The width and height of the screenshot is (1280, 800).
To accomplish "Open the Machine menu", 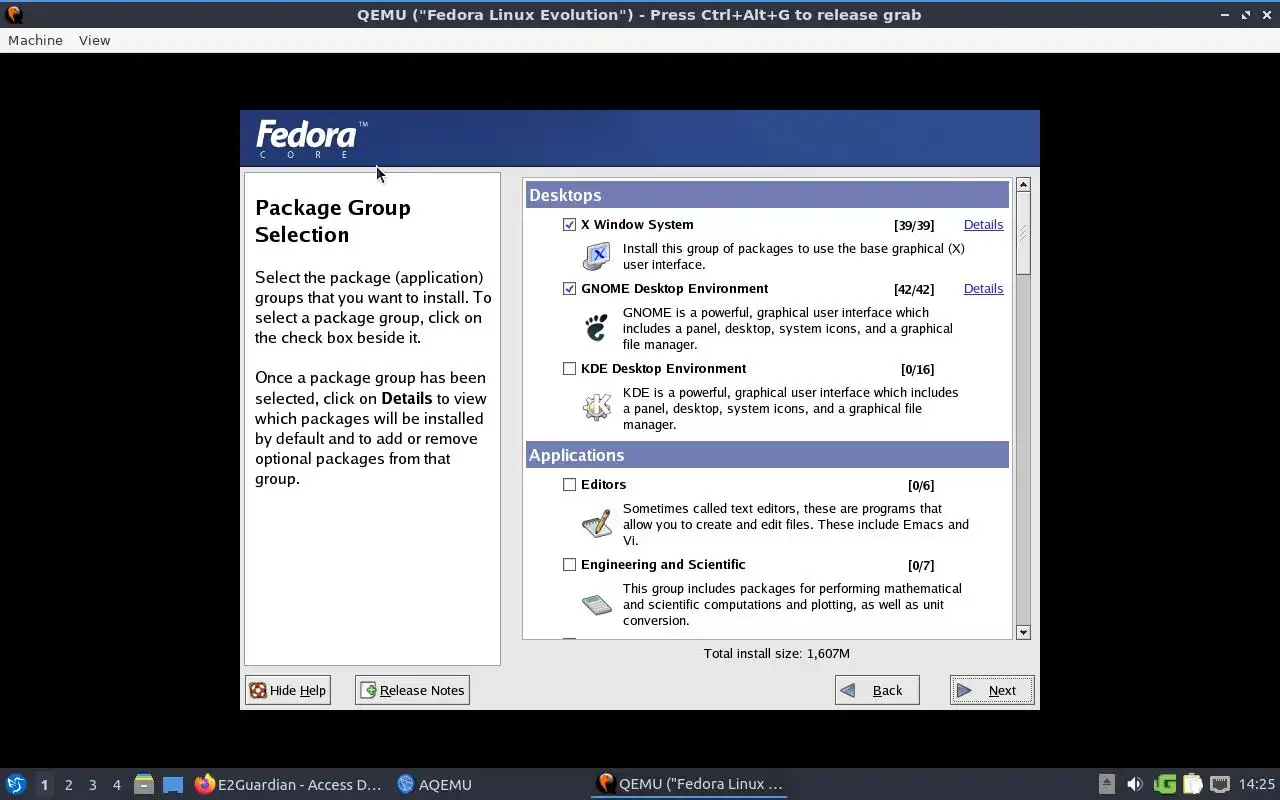I will tap(35, 40).
